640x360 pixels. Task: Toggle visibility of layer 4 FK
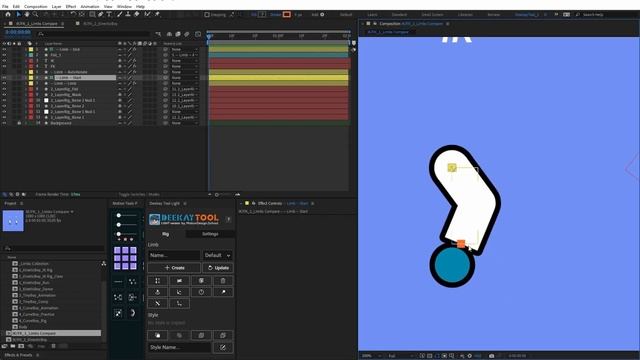coord(4,66)
